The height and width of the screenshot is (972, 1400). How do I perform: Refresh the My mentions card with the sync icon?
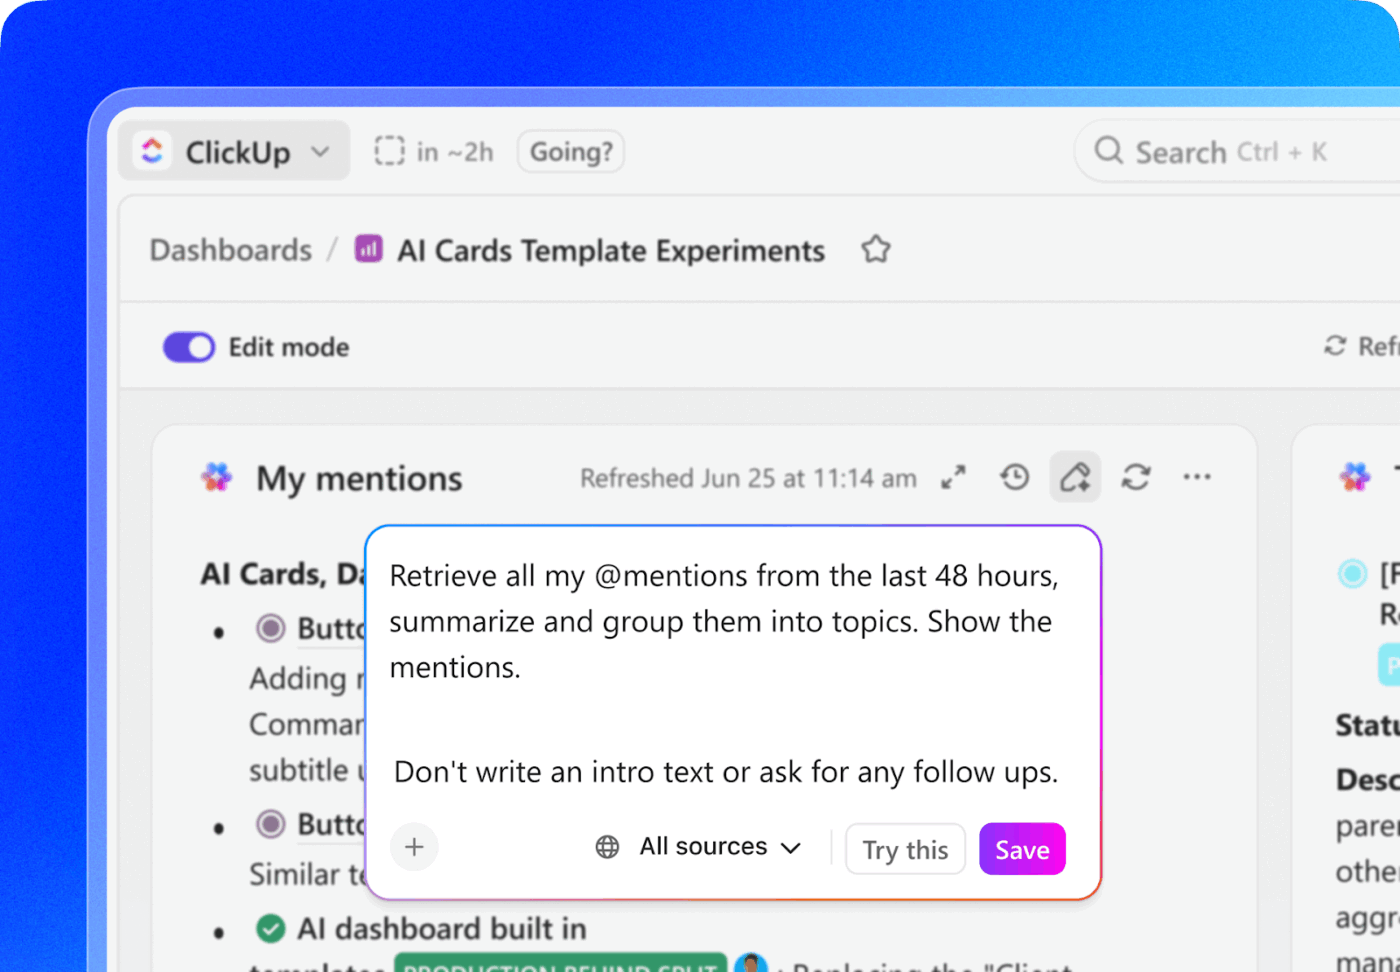(x=1136, y=477)
